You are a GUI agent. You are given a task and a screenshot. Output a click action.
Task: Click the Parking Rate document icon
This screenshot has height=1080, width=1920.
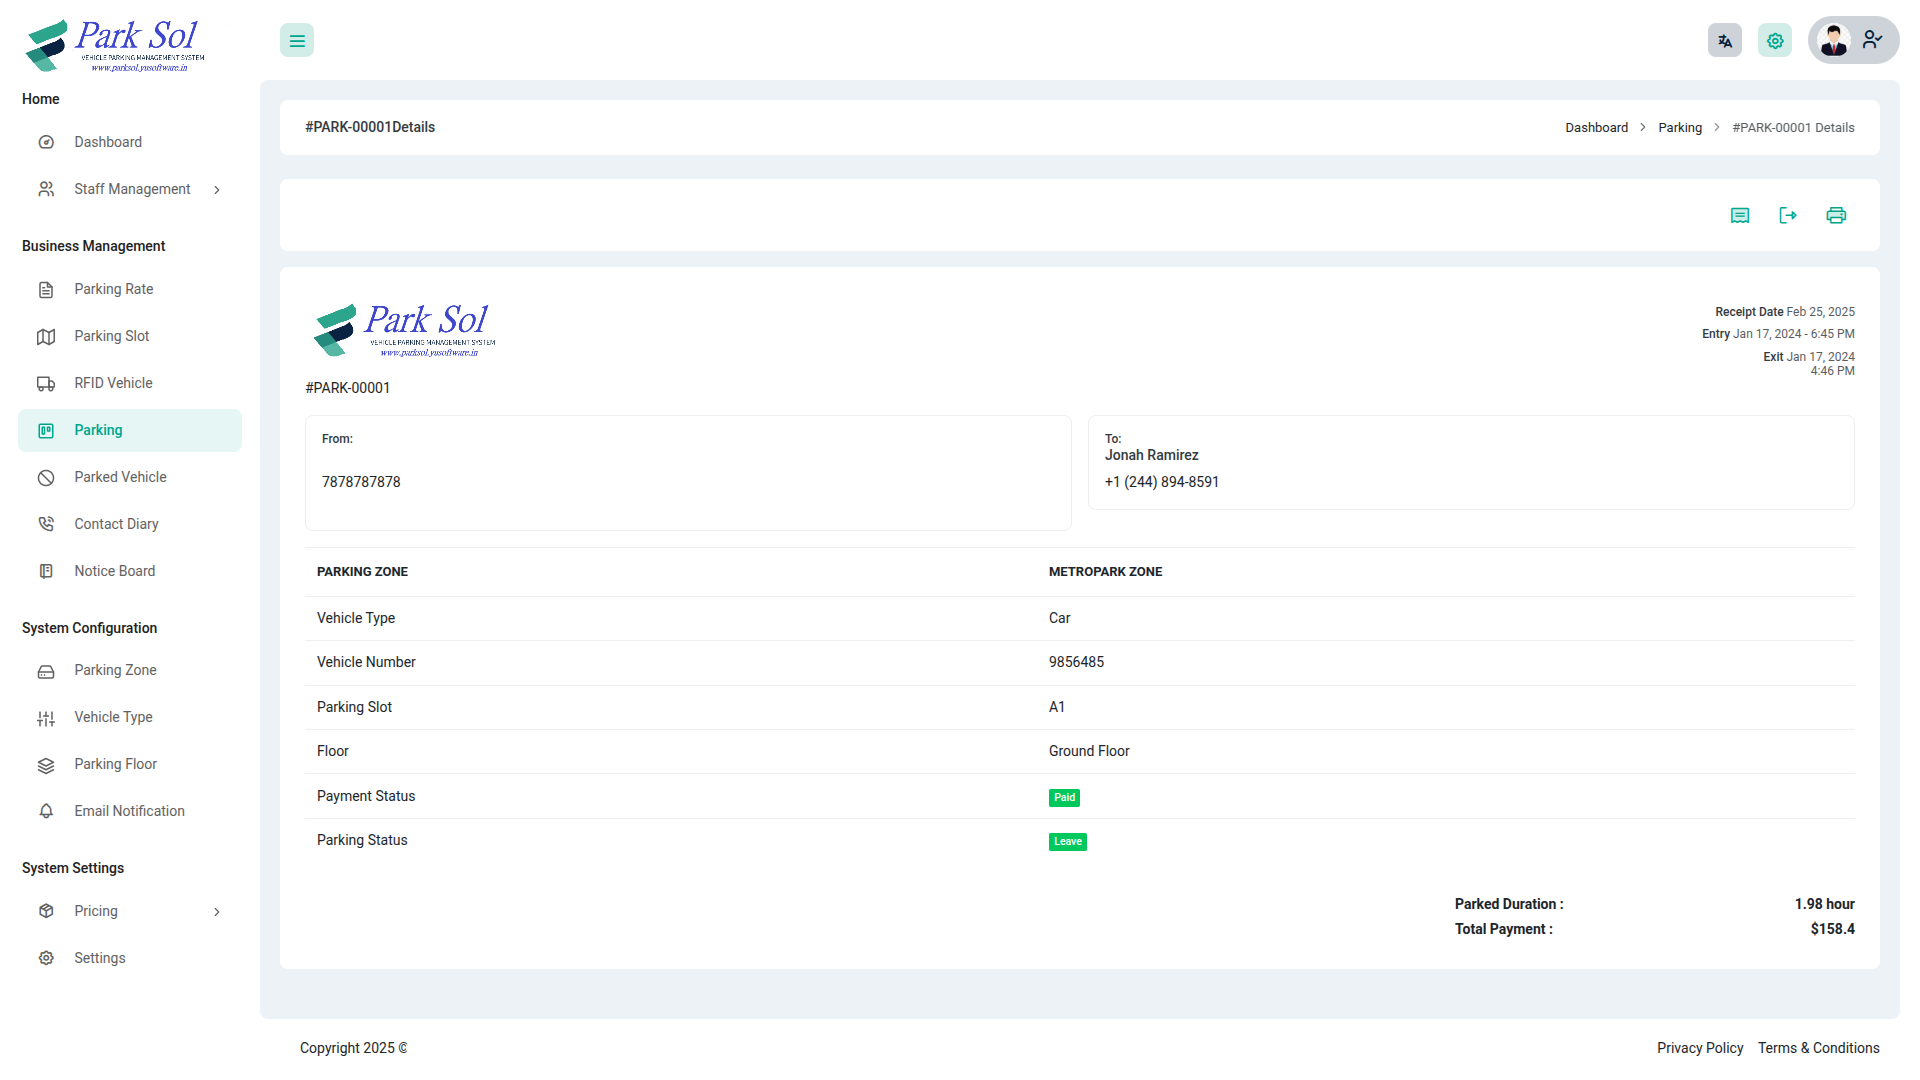click(x=46, y=290)
